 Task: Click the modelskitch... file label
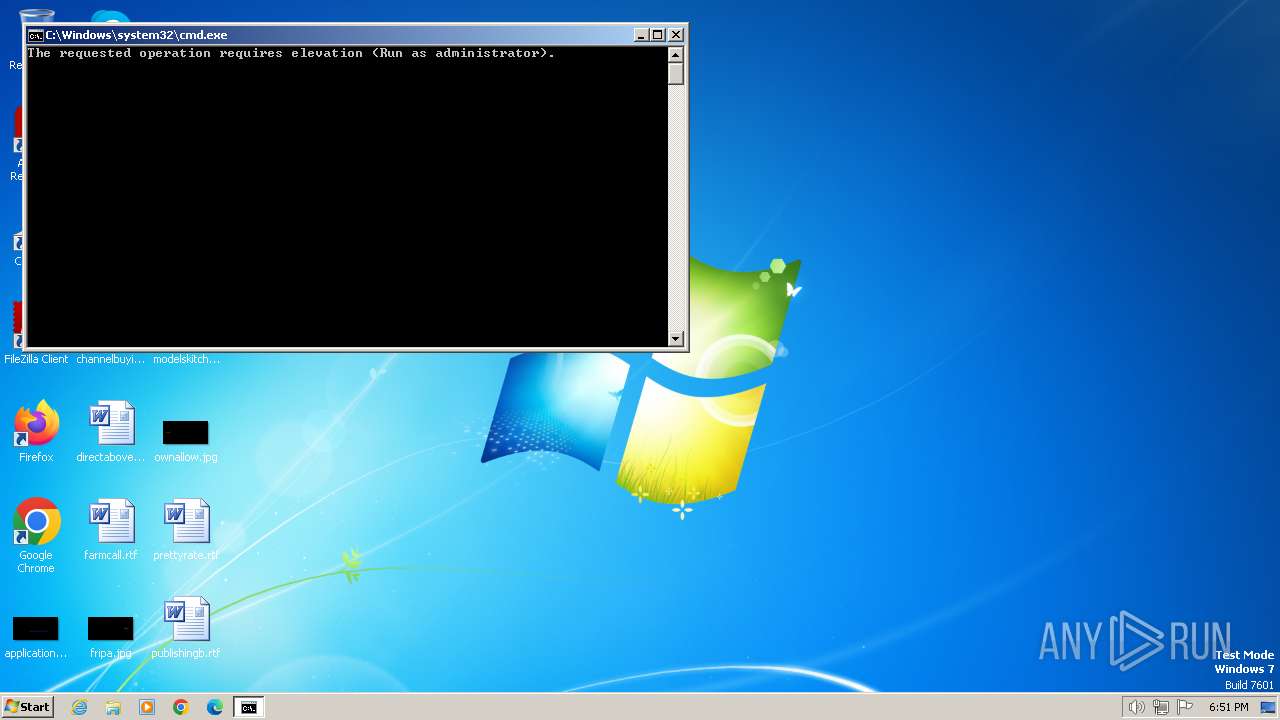click(186, 359)
